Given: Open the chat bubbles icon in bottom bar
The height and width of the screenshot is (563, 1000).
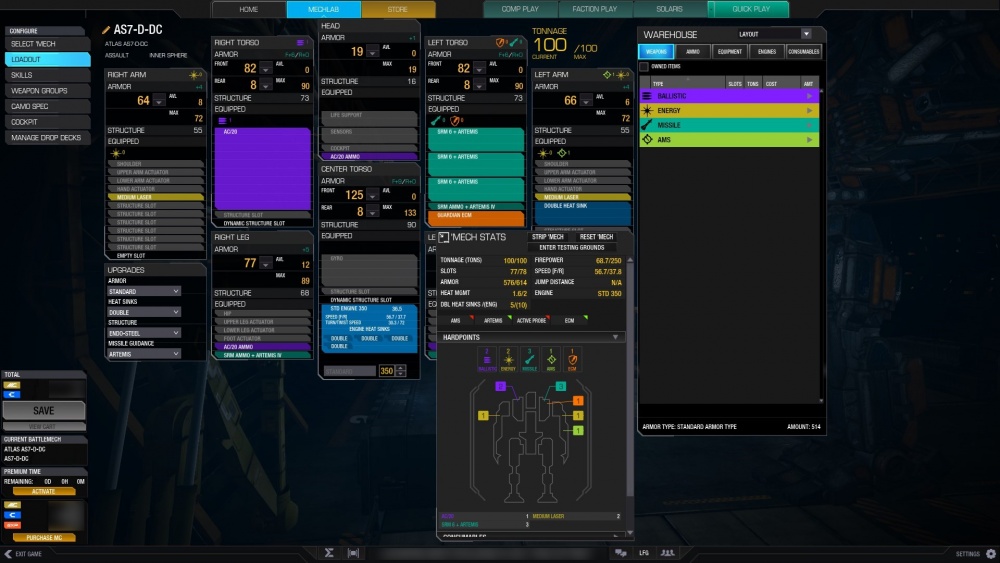Looking at the screenshot, I should tap(620, 553).
